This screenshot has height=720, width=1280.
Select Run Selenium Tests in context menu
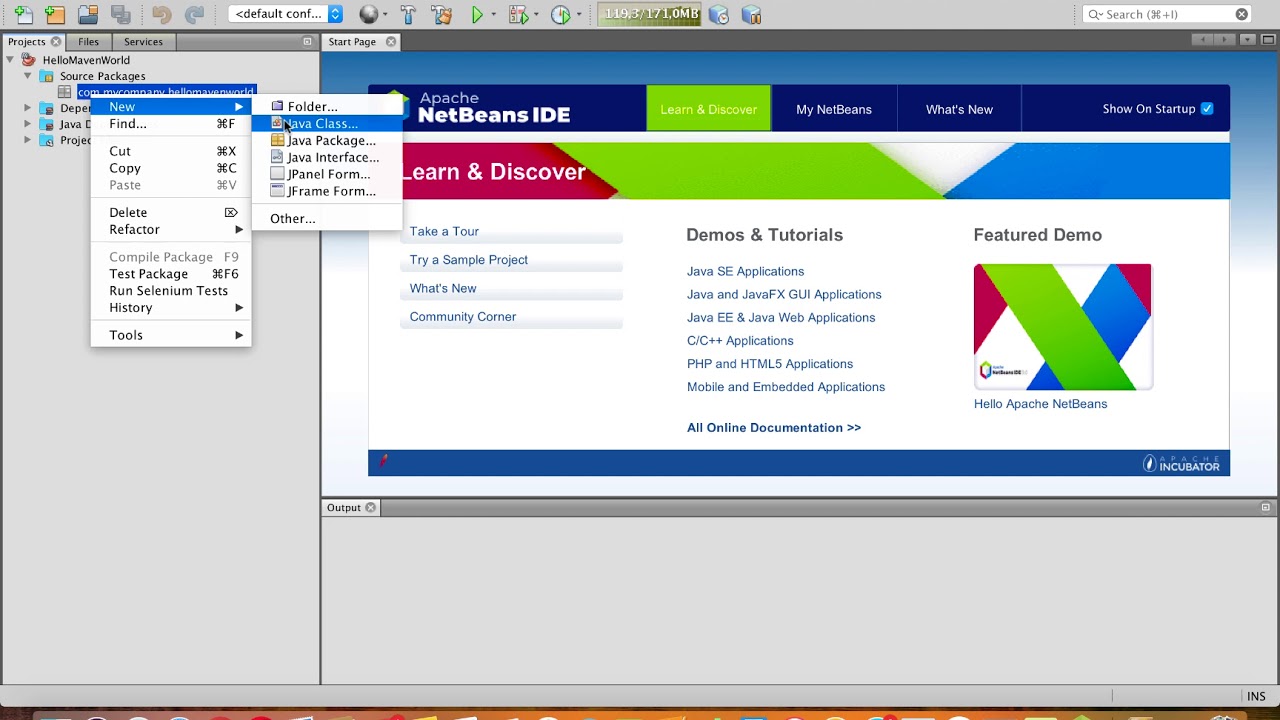coord(171,290)
